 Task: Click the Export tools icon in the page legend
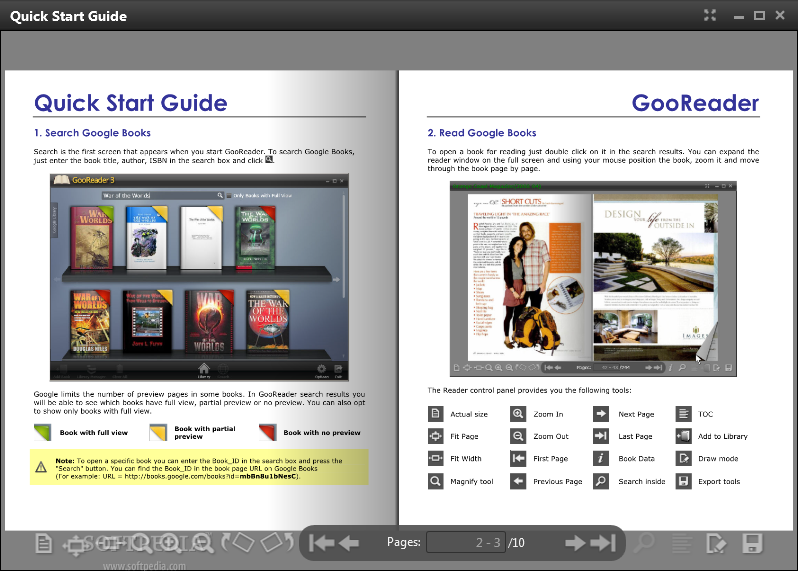click(x=683, y=481)
